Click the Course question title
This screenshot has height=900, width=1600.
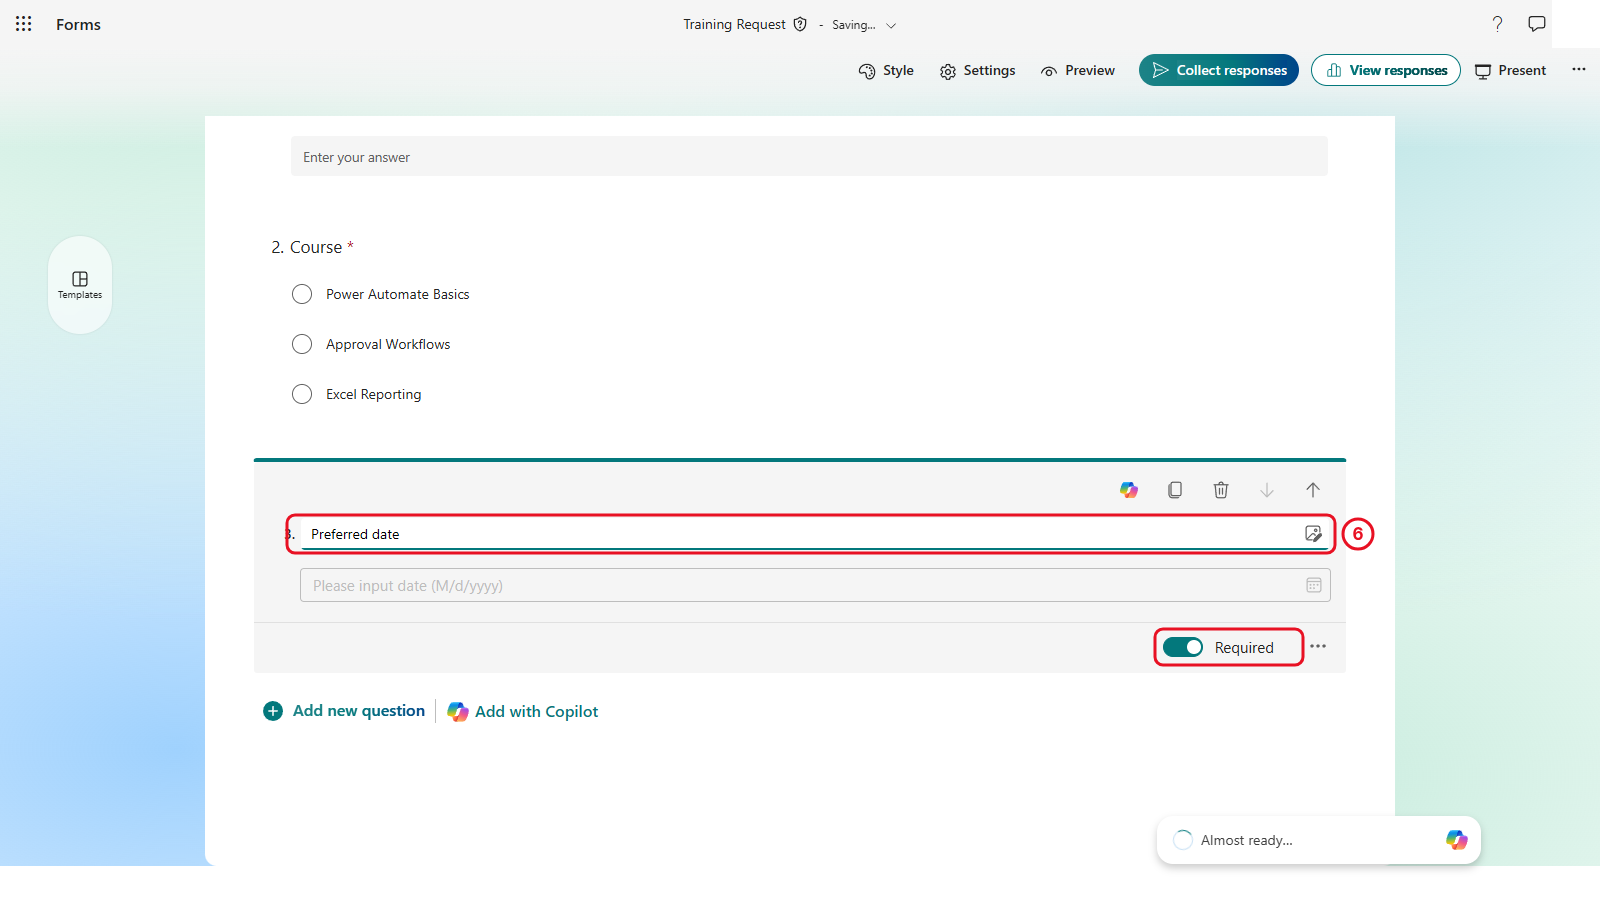tap(316, 247)
